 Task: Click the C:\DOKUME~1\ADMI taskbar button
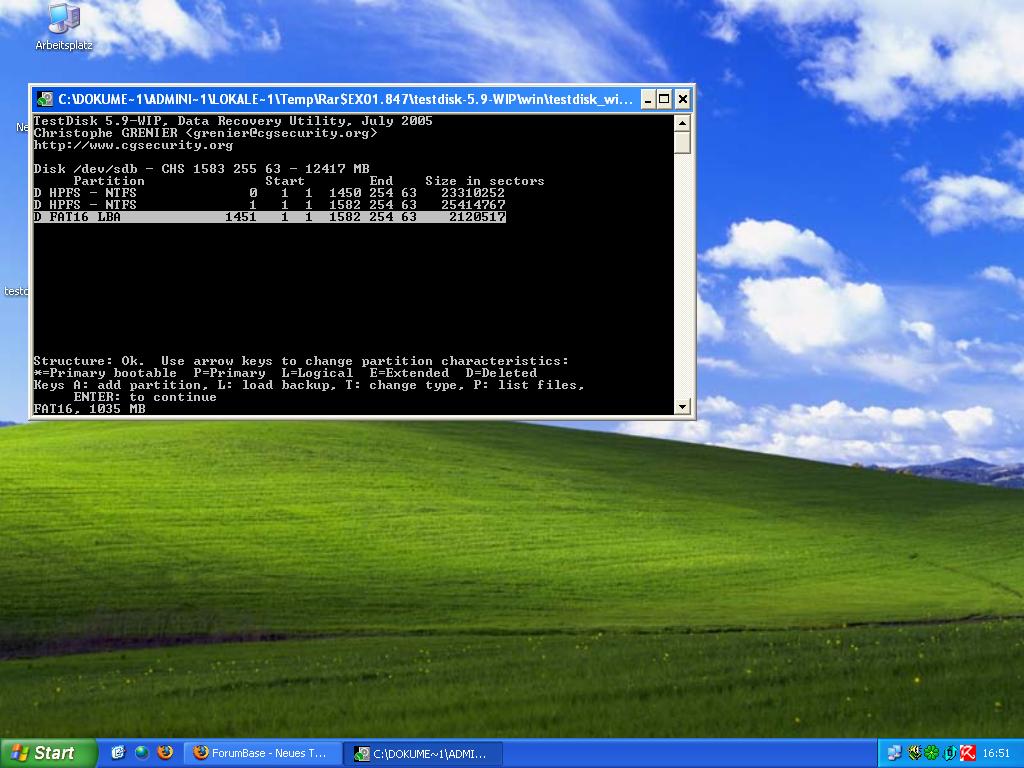coord(424,753)
